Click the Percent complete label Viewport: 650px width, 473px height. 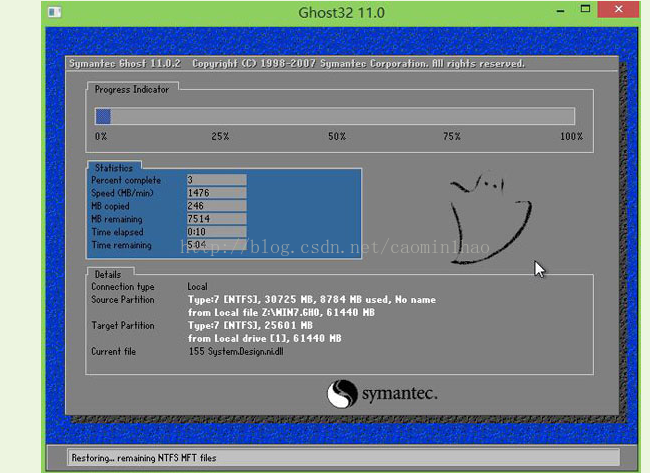coord(126,180)
